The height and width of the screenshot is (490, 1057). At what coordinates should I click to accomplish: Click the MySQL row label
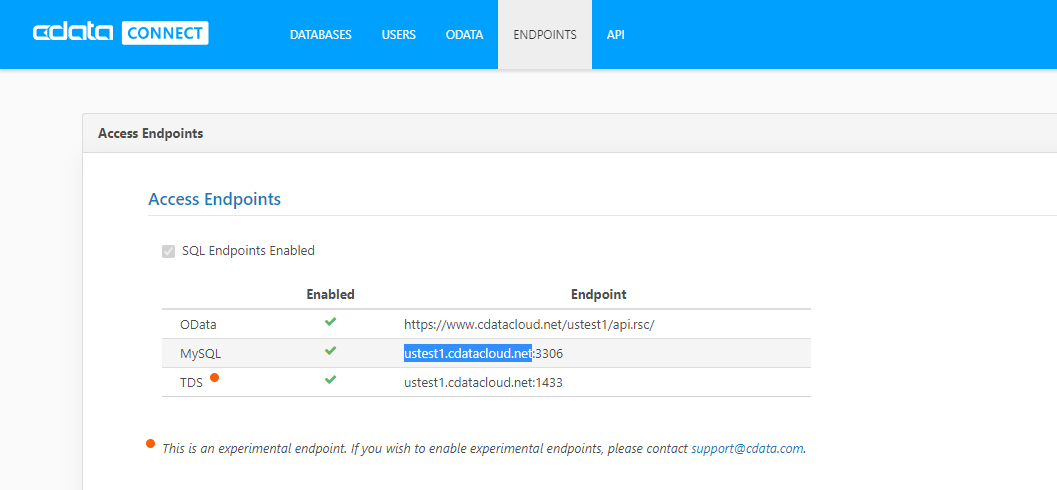[x=200, y=353]
